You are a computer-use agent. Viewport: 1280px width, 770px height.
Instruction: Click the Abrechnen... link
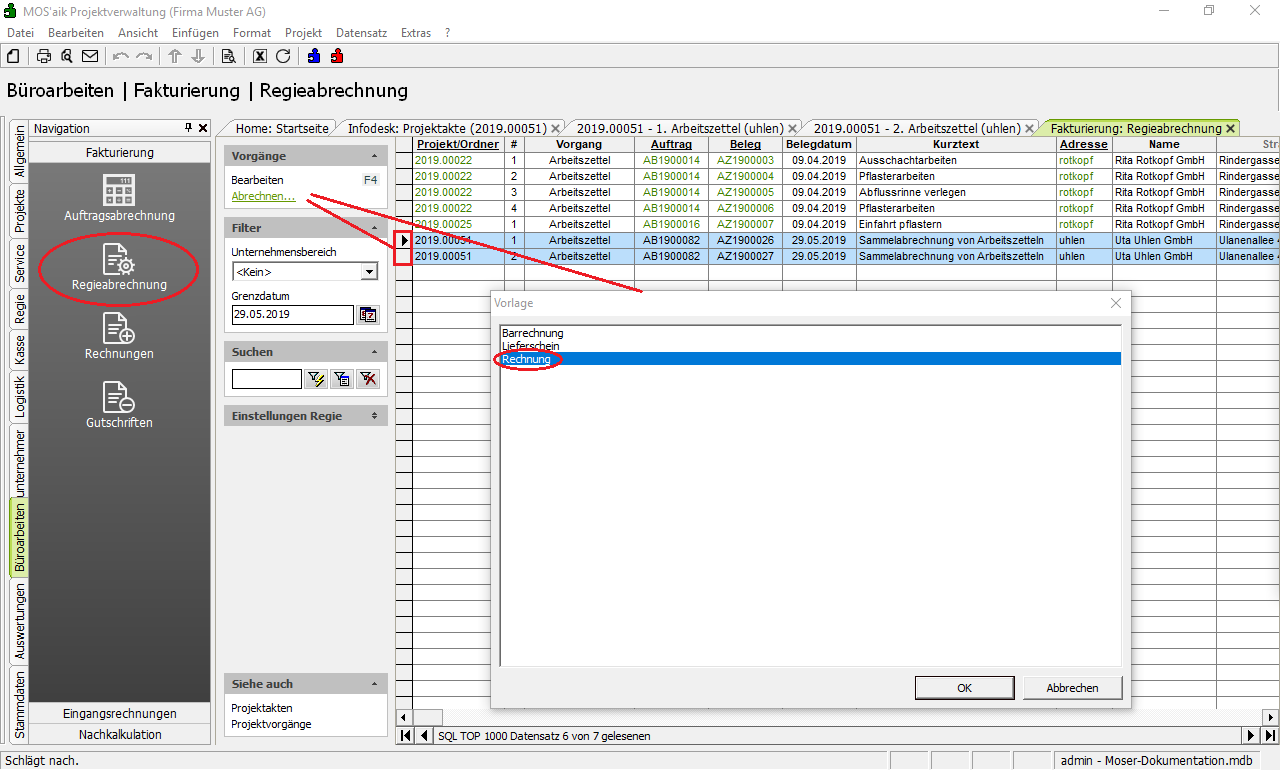pos(263,196)
